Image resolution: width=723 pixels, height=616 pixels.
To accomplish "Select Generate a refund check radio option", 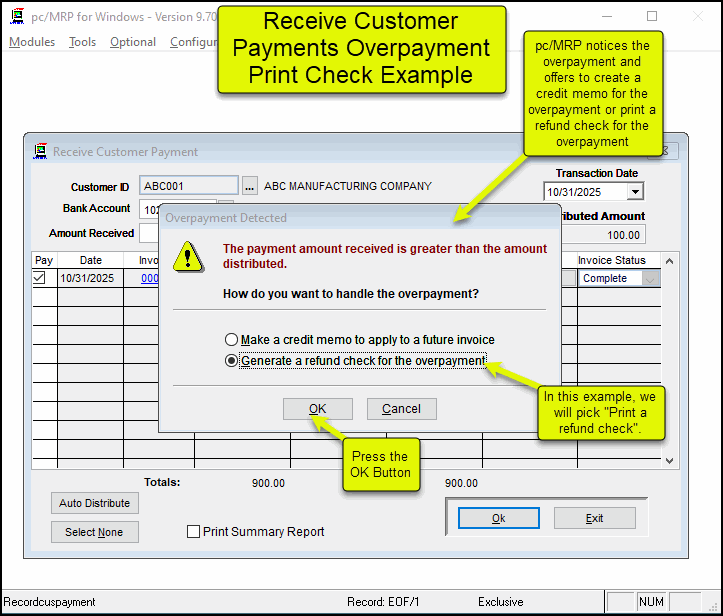I will coord(232,361).
